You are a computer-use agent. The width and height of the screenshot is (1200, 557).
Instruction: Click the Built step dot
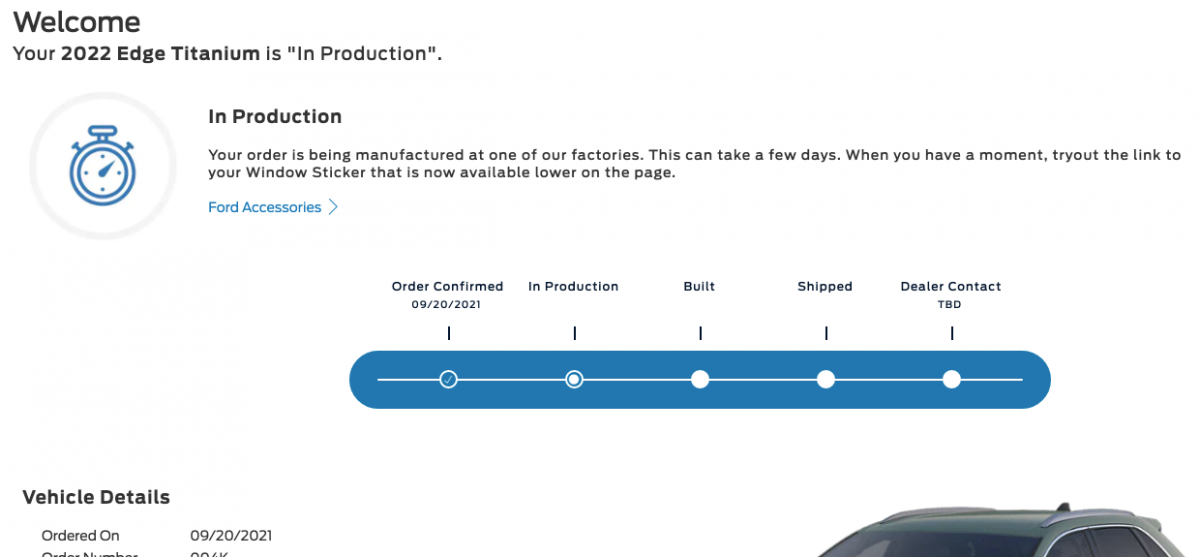[x=700, y=379]
